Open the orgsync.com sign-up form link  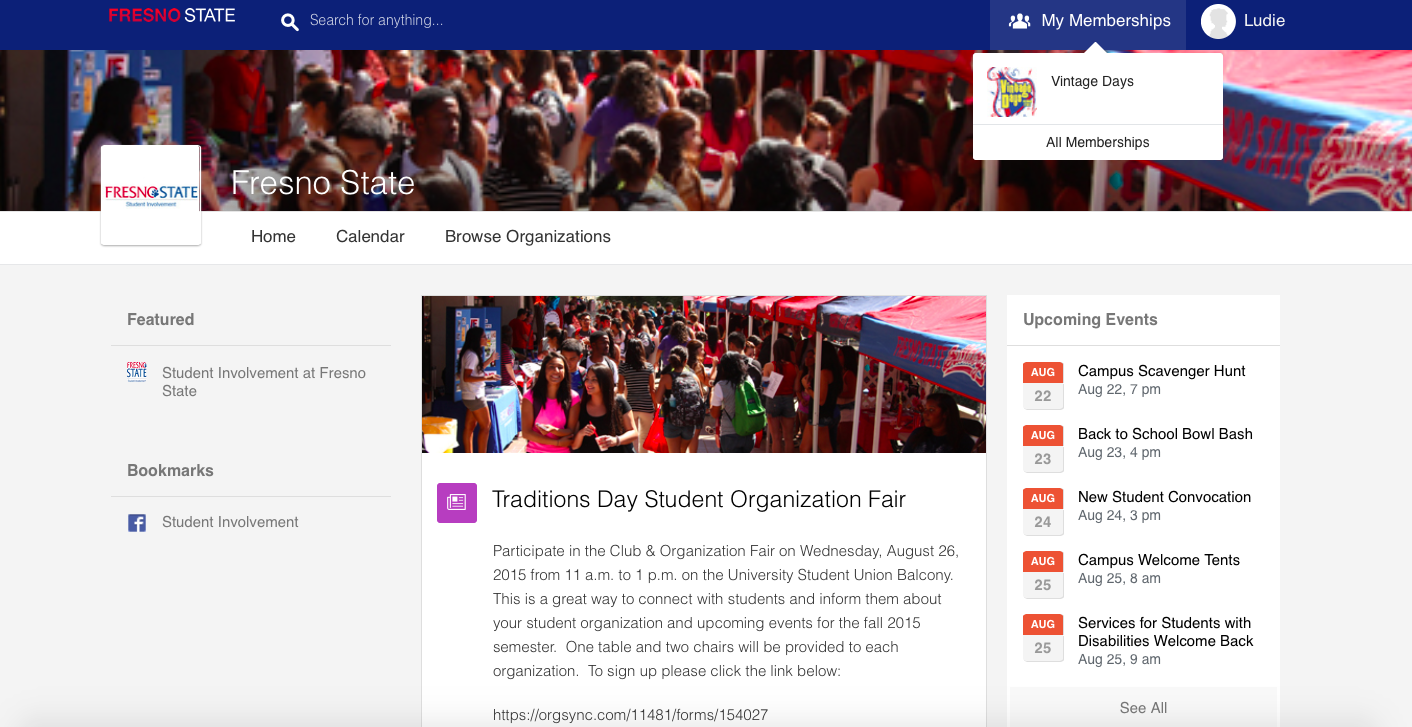(x=630, y=714)
